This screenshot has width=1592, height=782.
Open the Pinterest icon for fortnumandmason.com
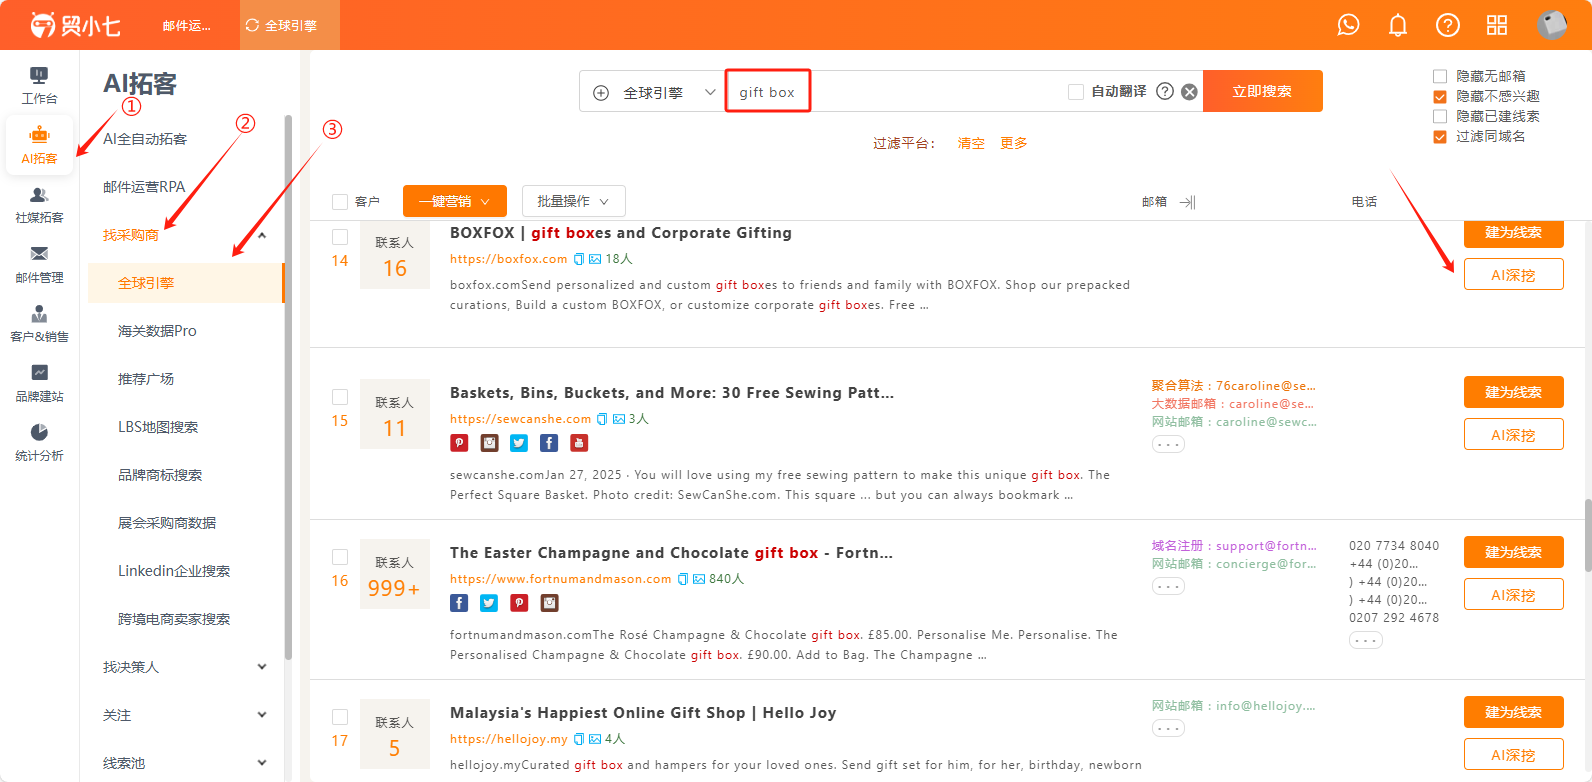[519, 603]
